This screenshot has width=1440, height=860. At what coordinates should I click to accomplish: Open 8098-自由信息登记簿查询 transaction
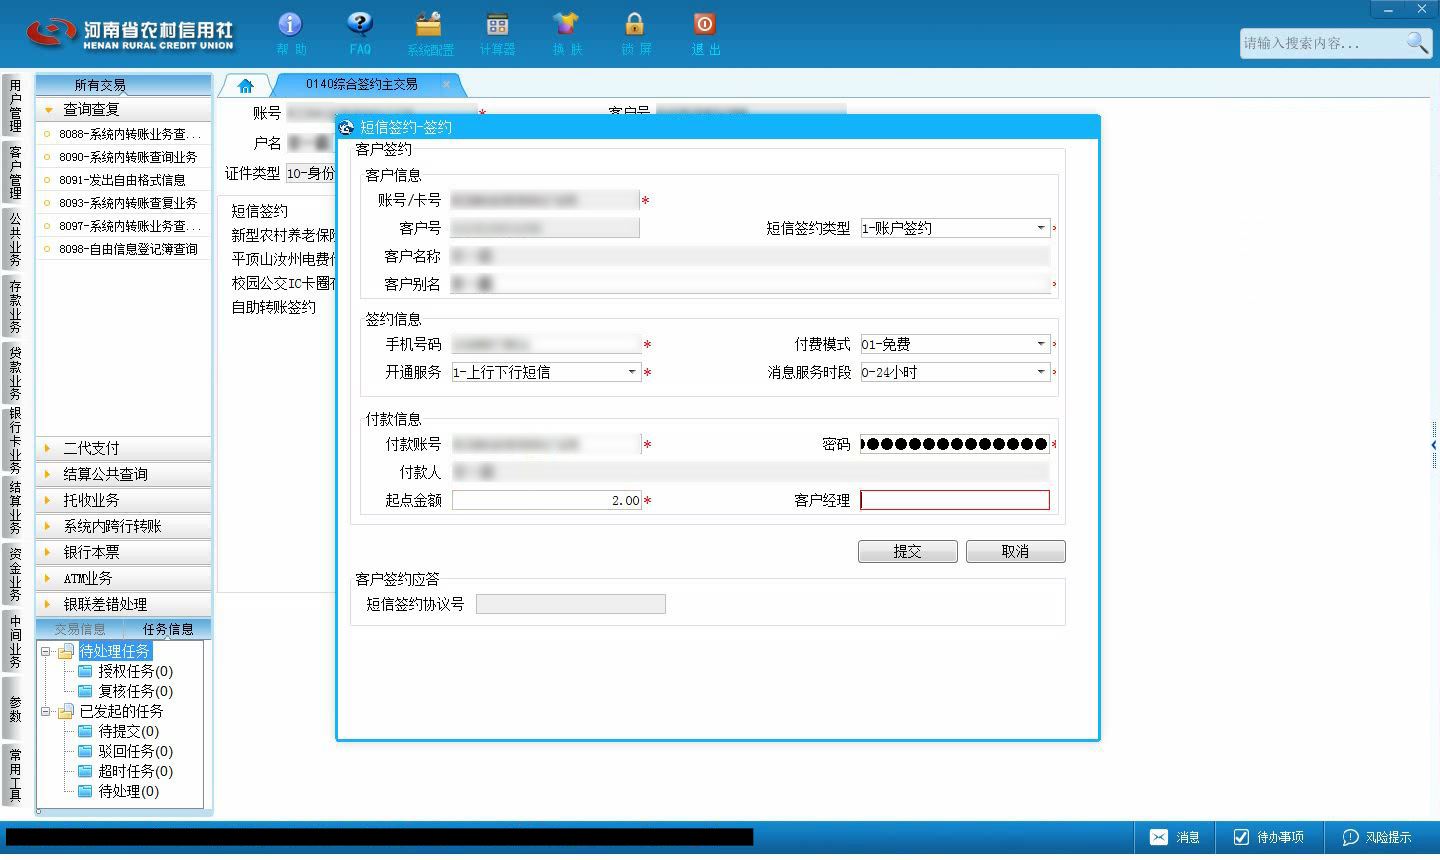pos(124,249)
